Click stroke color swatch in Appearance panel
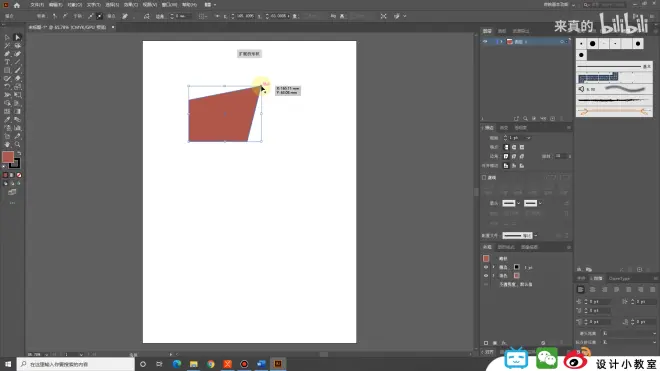Image resolution: width=660 pixels, height=371 pixels. [516, 267]
